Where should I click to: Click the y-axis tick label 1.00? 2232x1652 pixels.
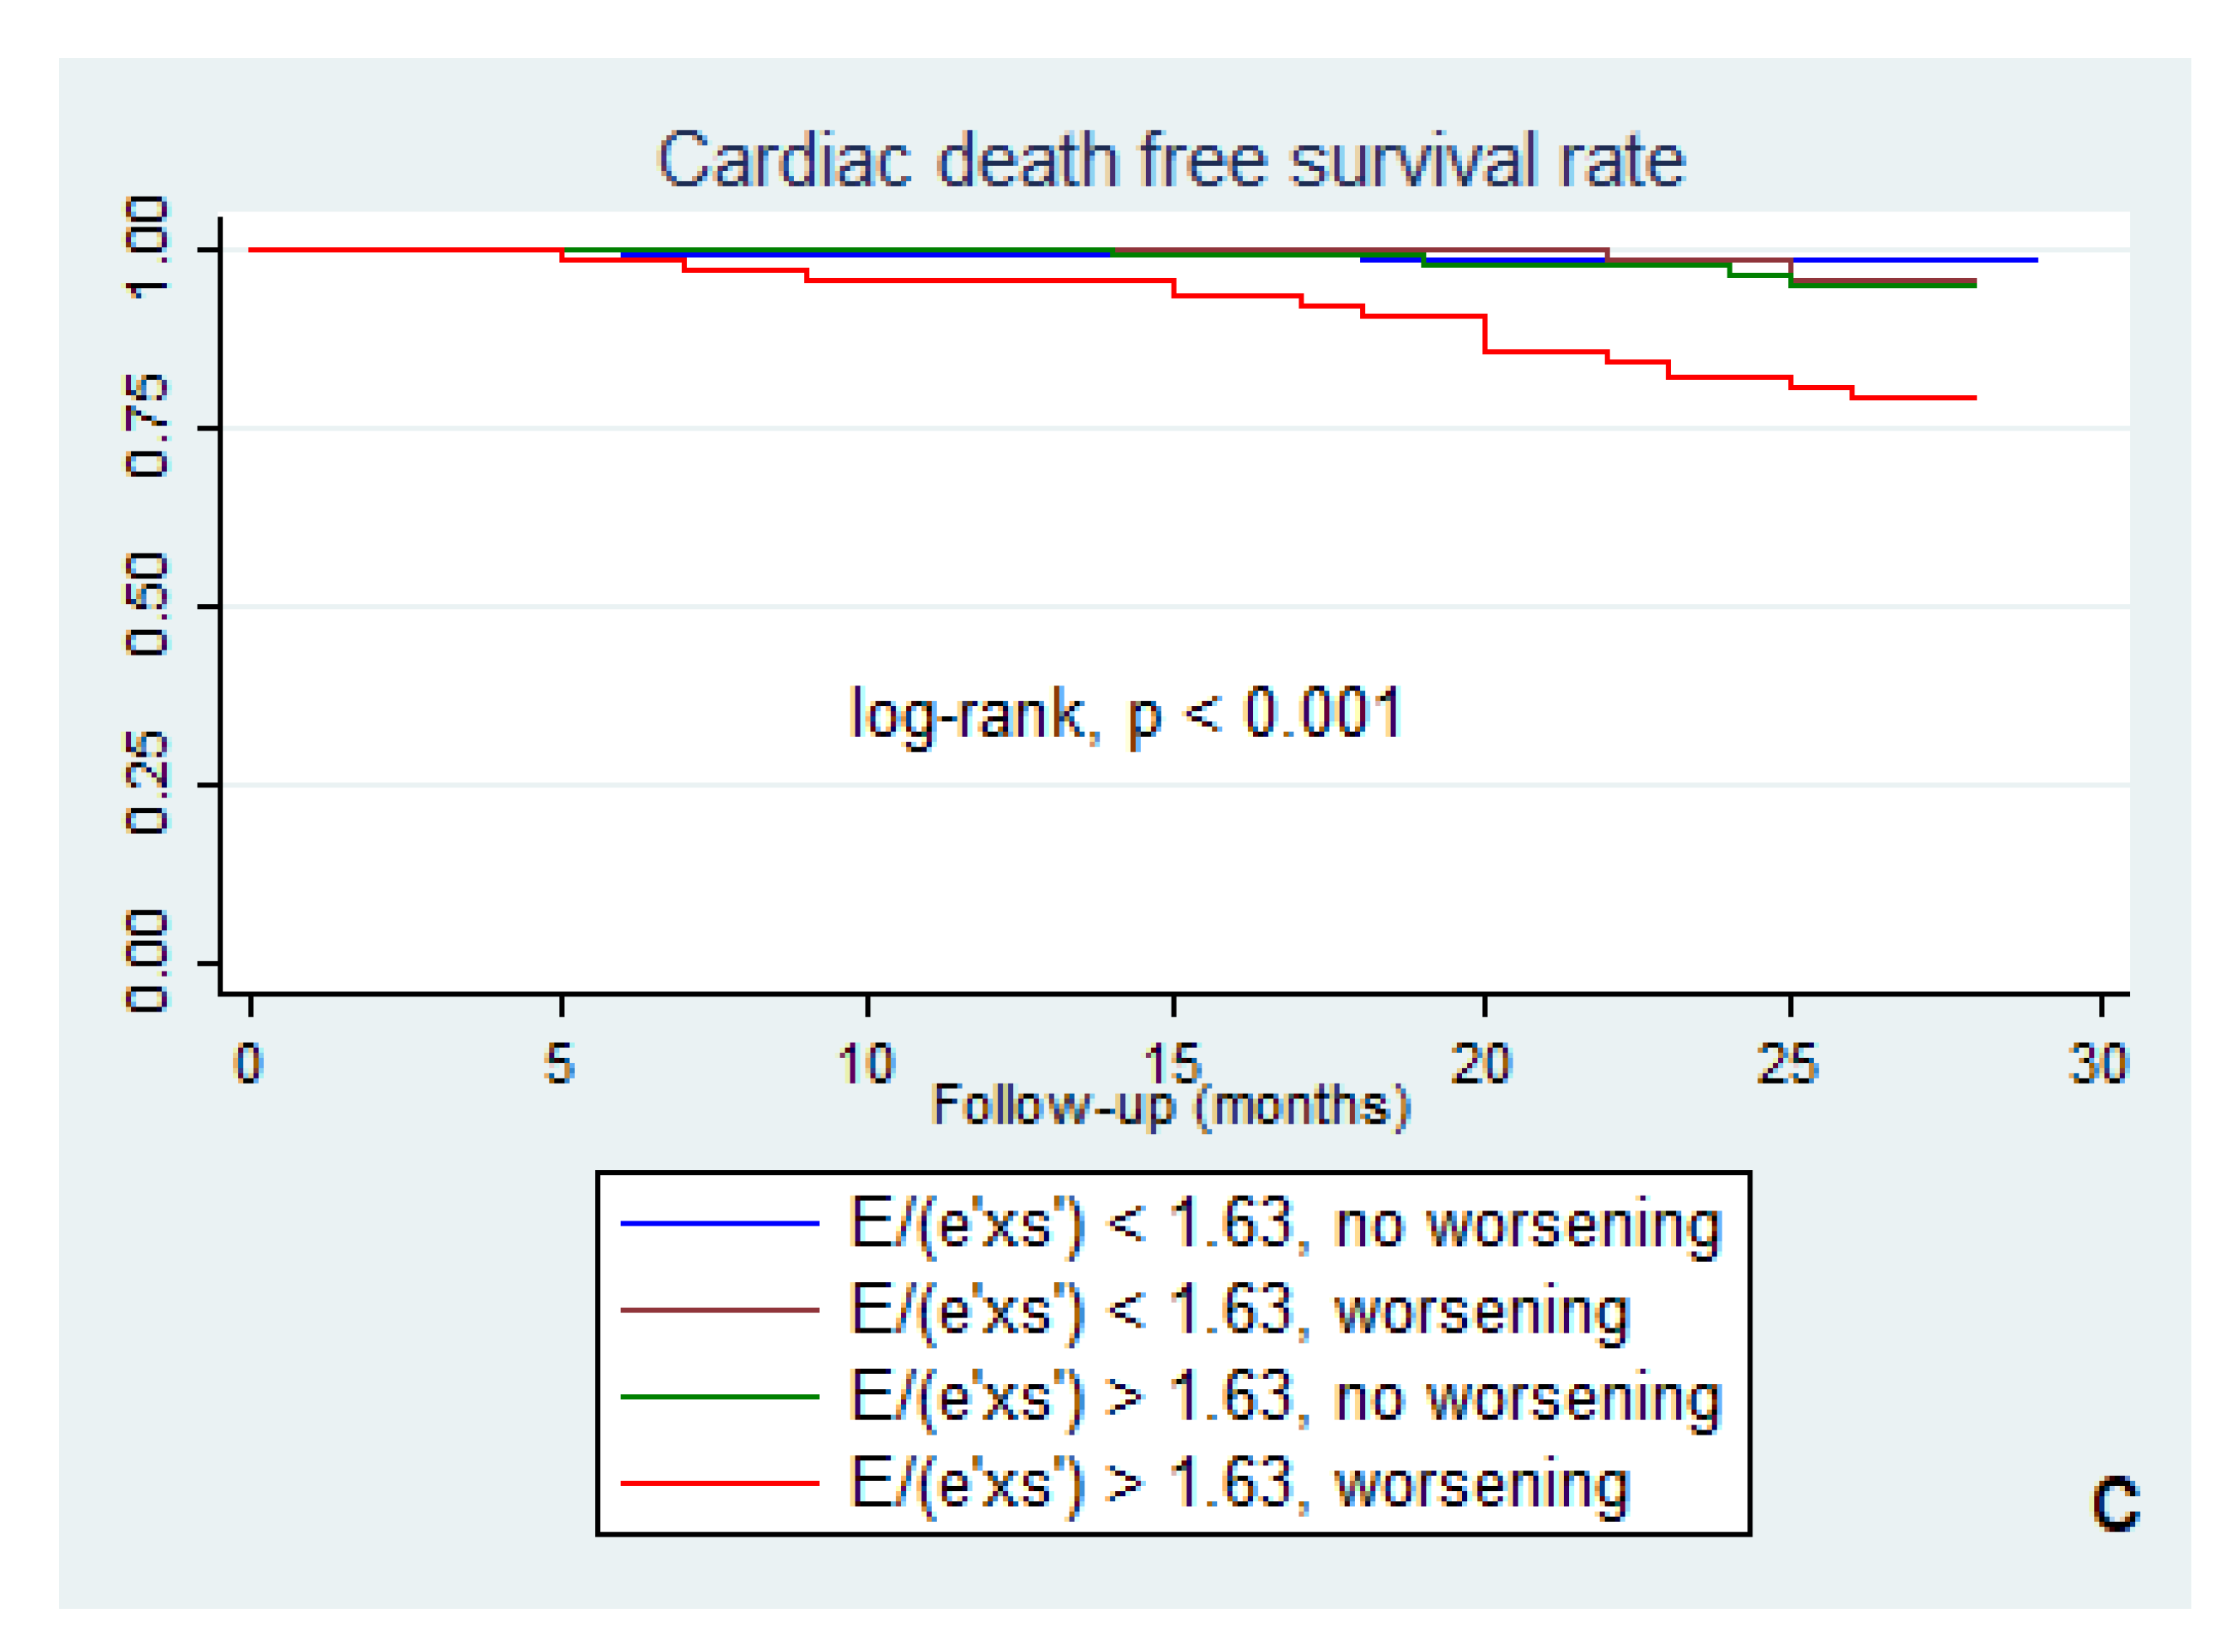pyautogui.click(x=147, y=248)
